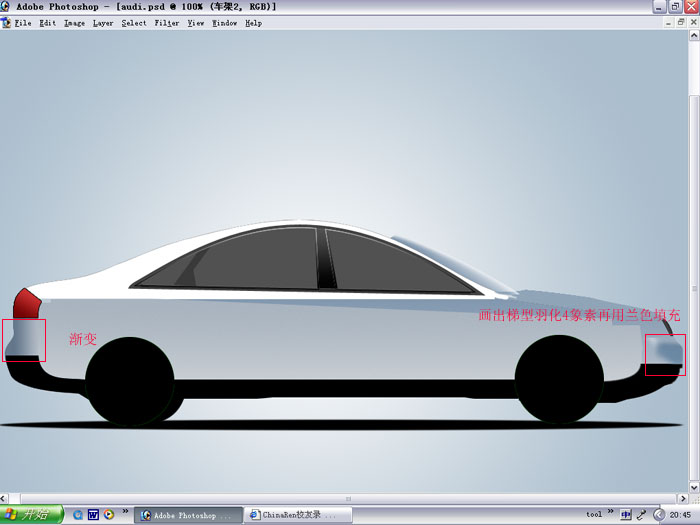
Task: Click the input language indicator in taskbar
Action: click(626, 515)
